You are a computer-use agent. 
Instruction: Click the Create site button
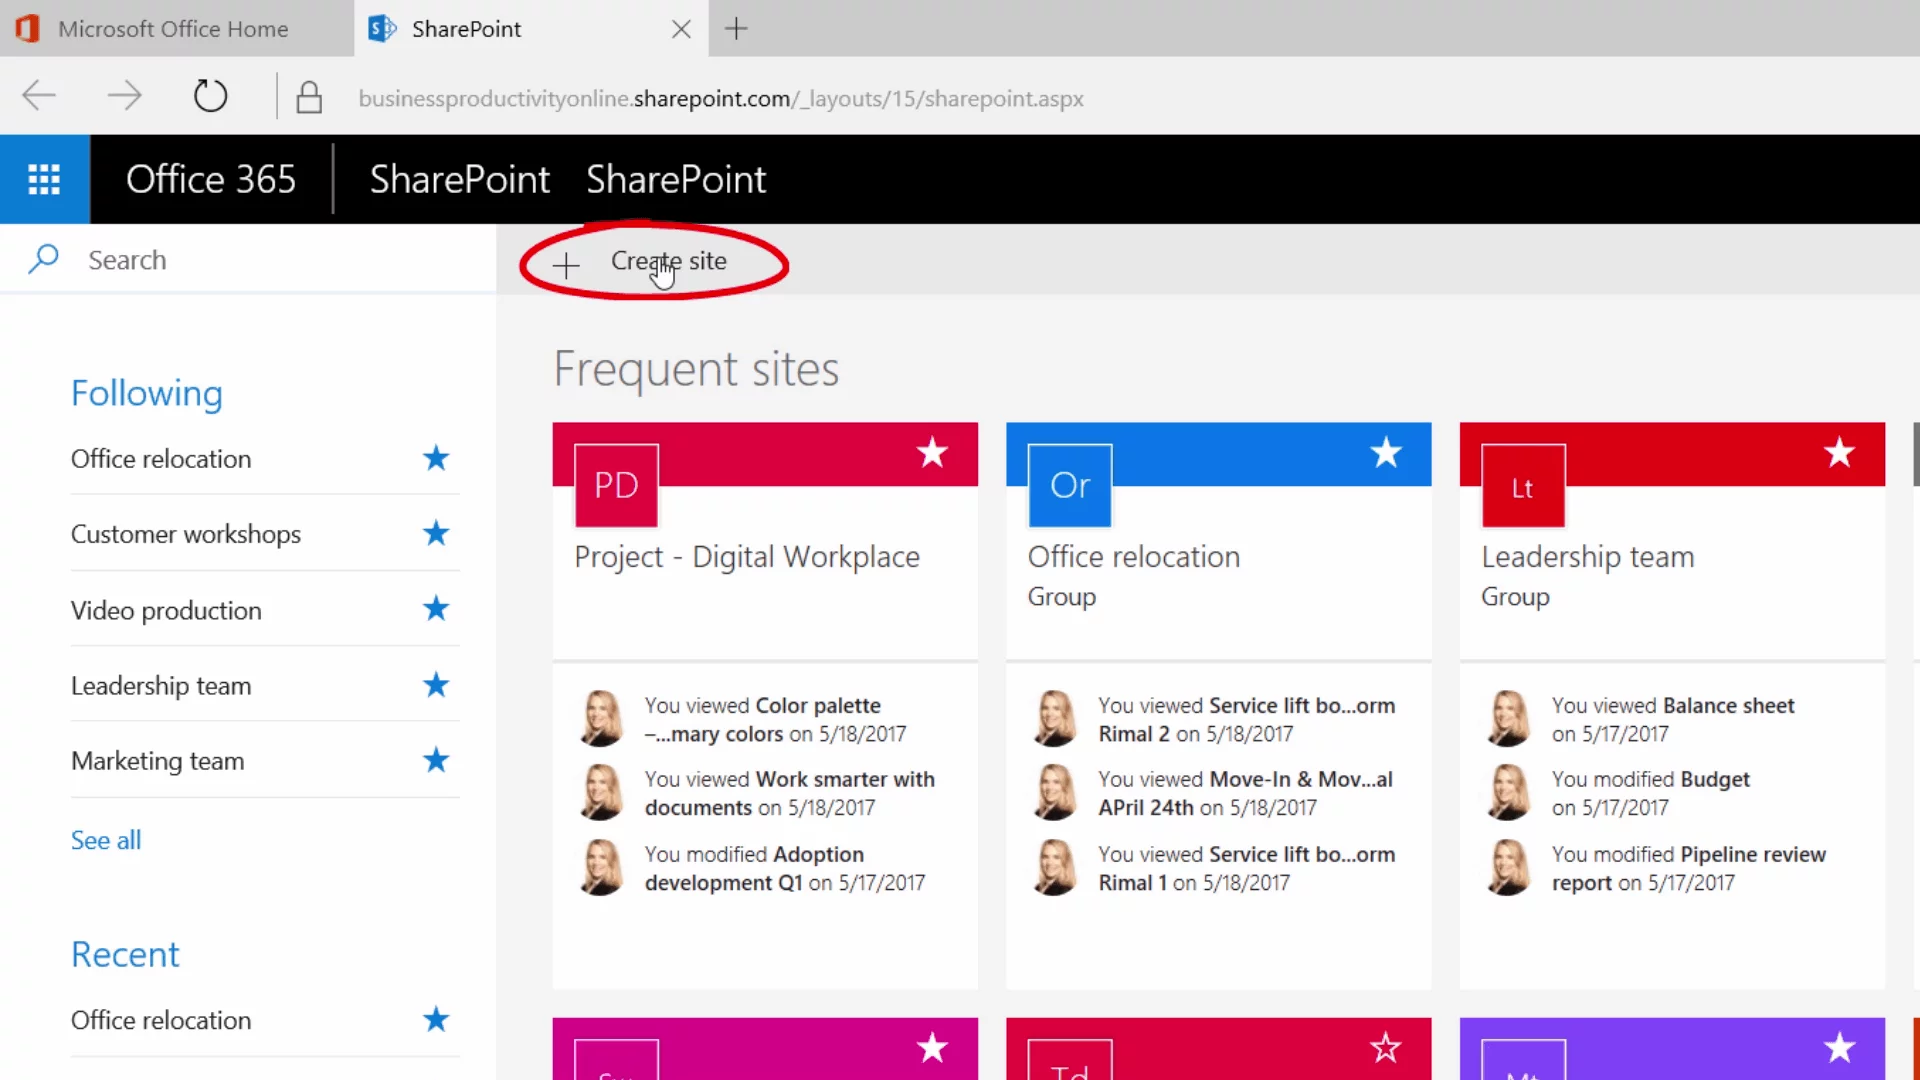(x=640, y=262)
